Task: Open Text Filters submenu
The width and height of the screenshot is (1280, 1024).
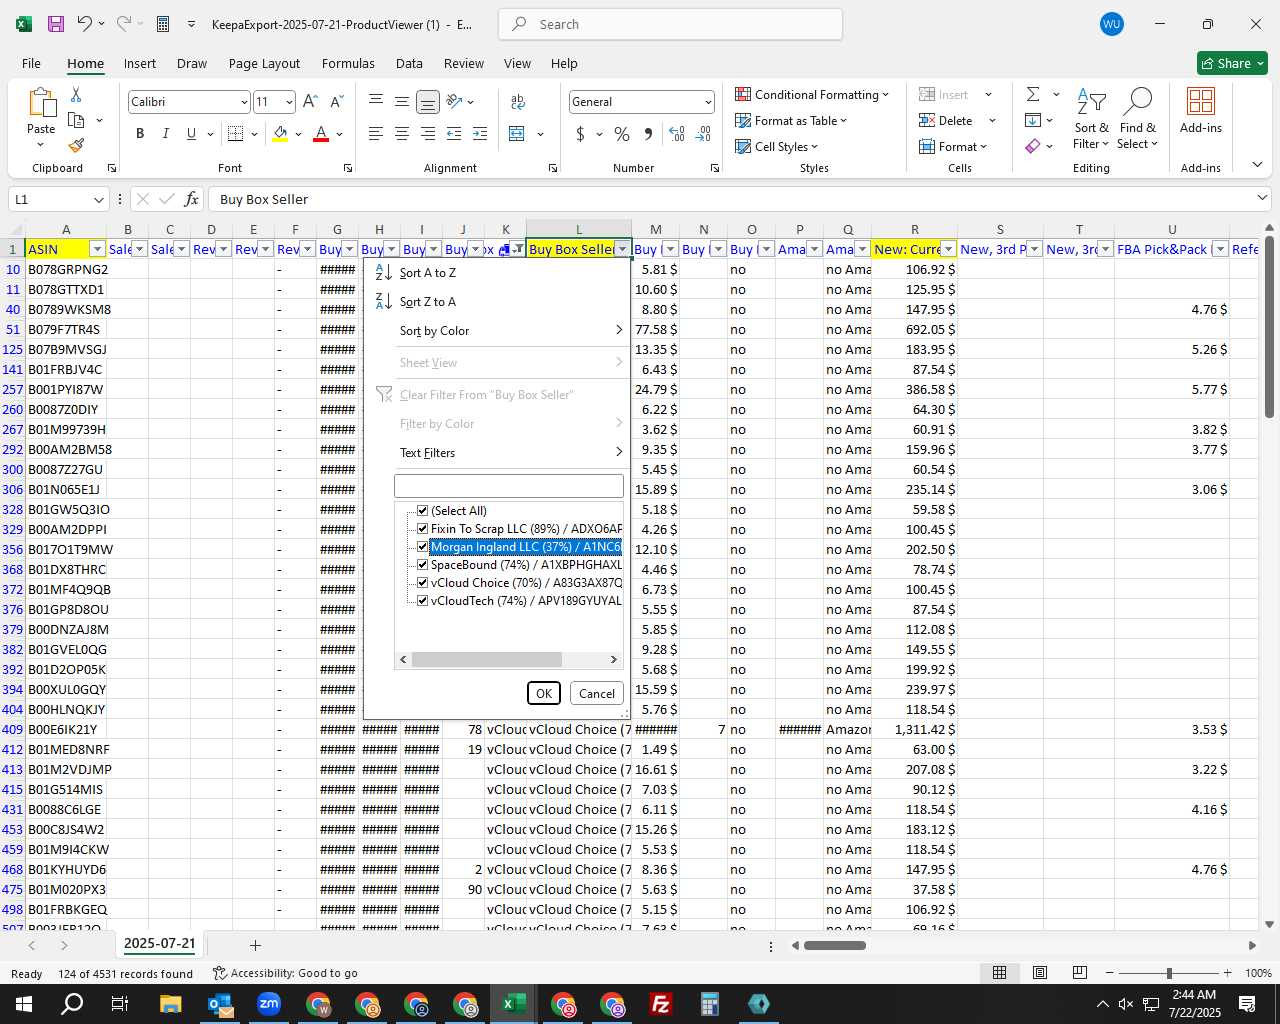Action: [497, 453]
